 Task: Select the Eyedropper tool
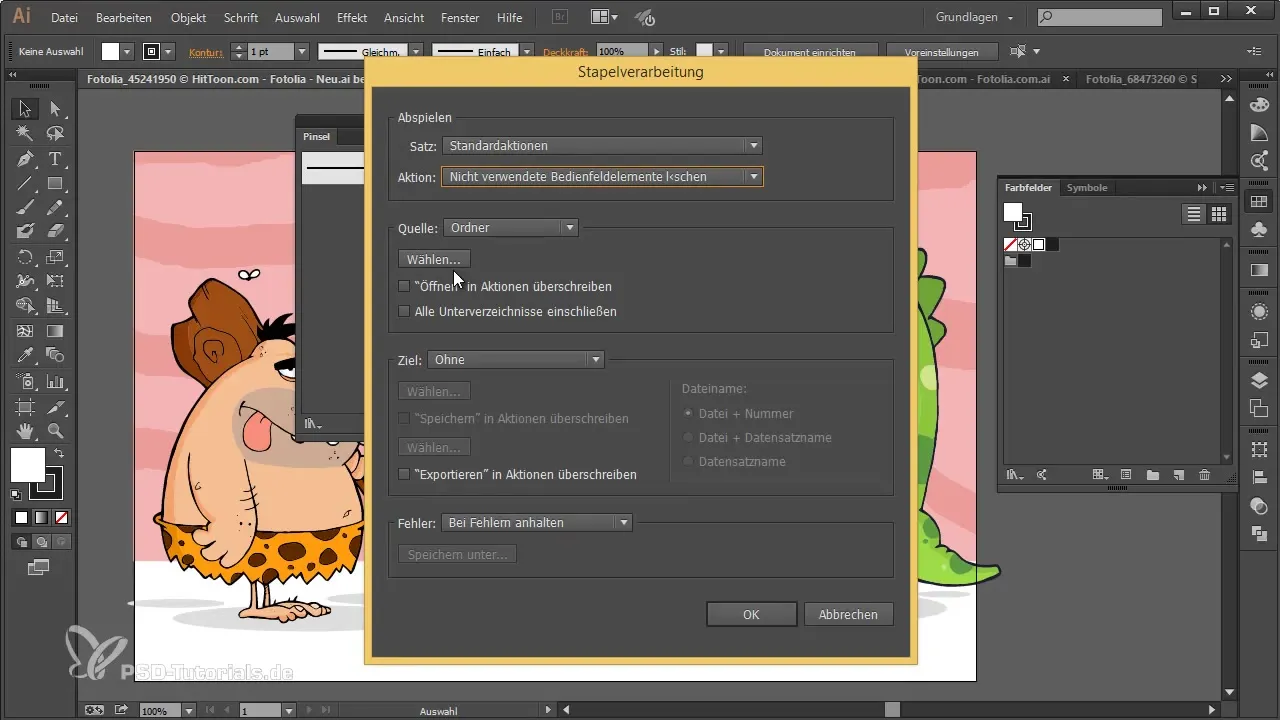(26, 355)
